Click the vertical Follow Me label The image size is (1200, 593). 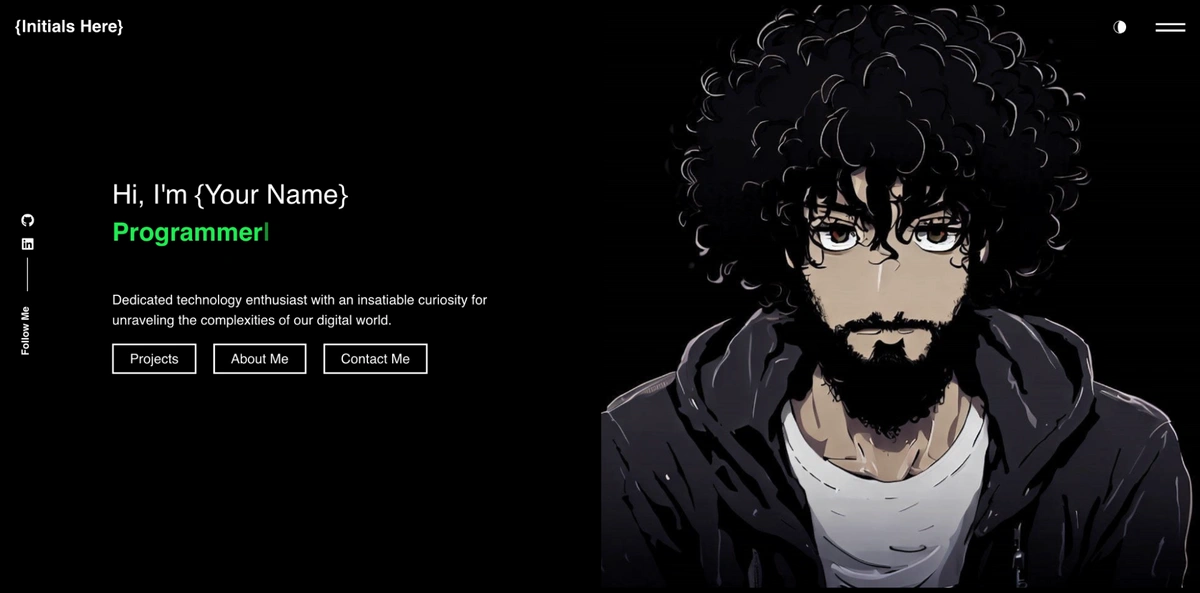26,330
